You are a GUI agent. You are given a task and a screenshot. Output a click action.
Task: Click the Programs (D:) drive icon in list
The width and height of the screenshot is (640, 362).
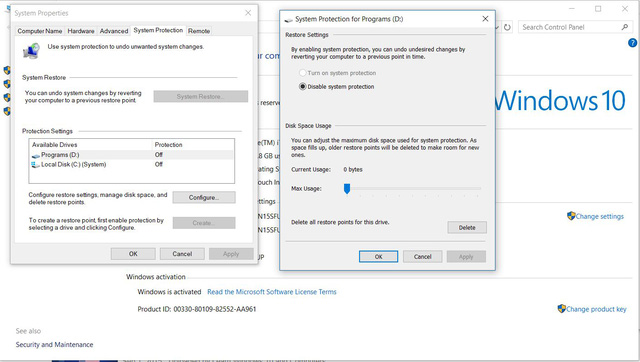pos(36,155)
